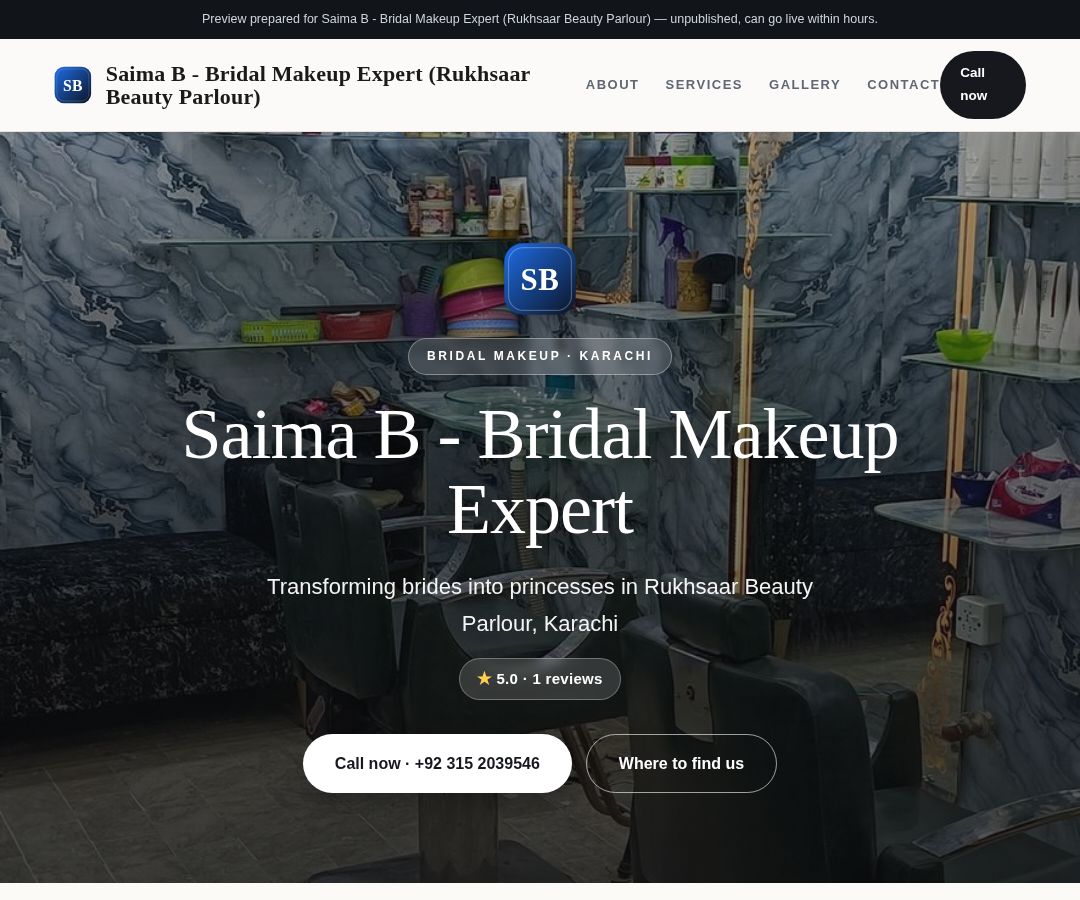Click the large SB badge in the hero
1080x900 pixels.
539,279
